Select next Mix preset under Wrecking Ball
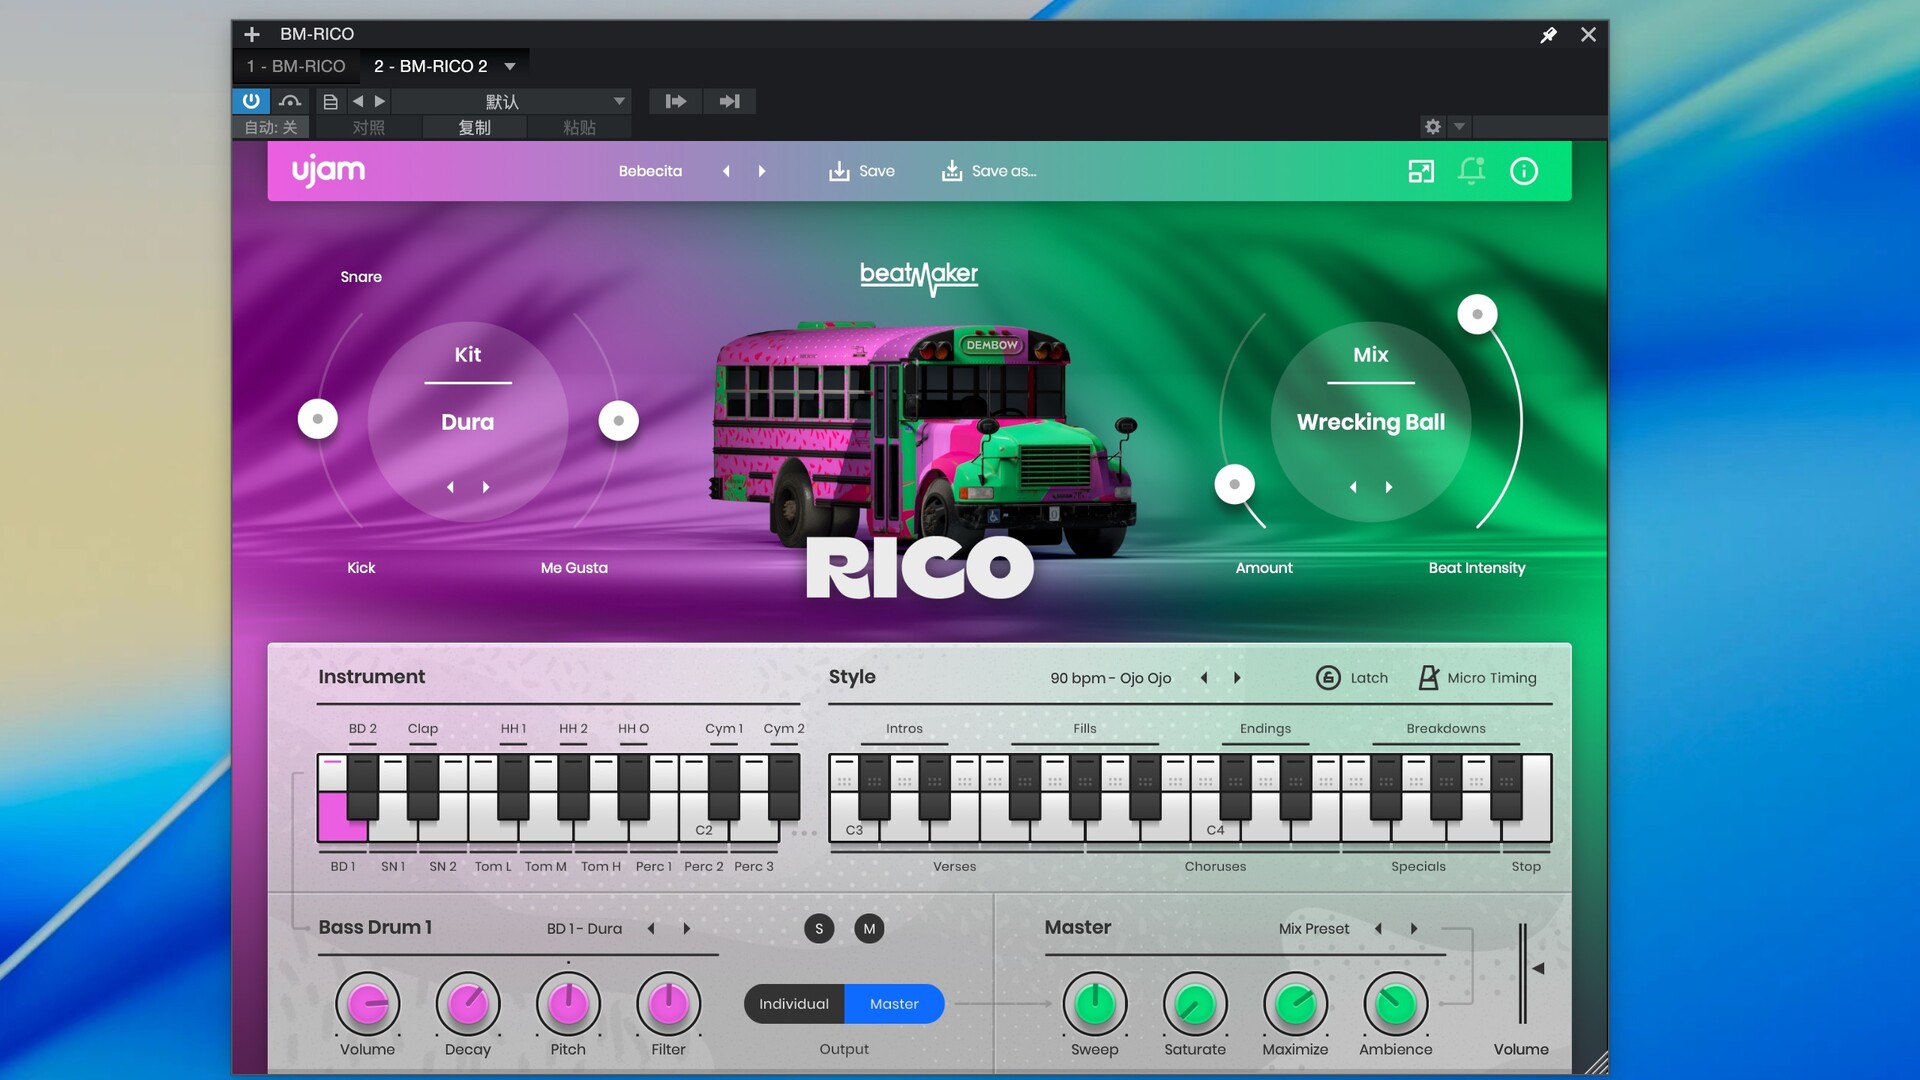Screen dimensions: 1920x1080 [x=1389, y=487]
